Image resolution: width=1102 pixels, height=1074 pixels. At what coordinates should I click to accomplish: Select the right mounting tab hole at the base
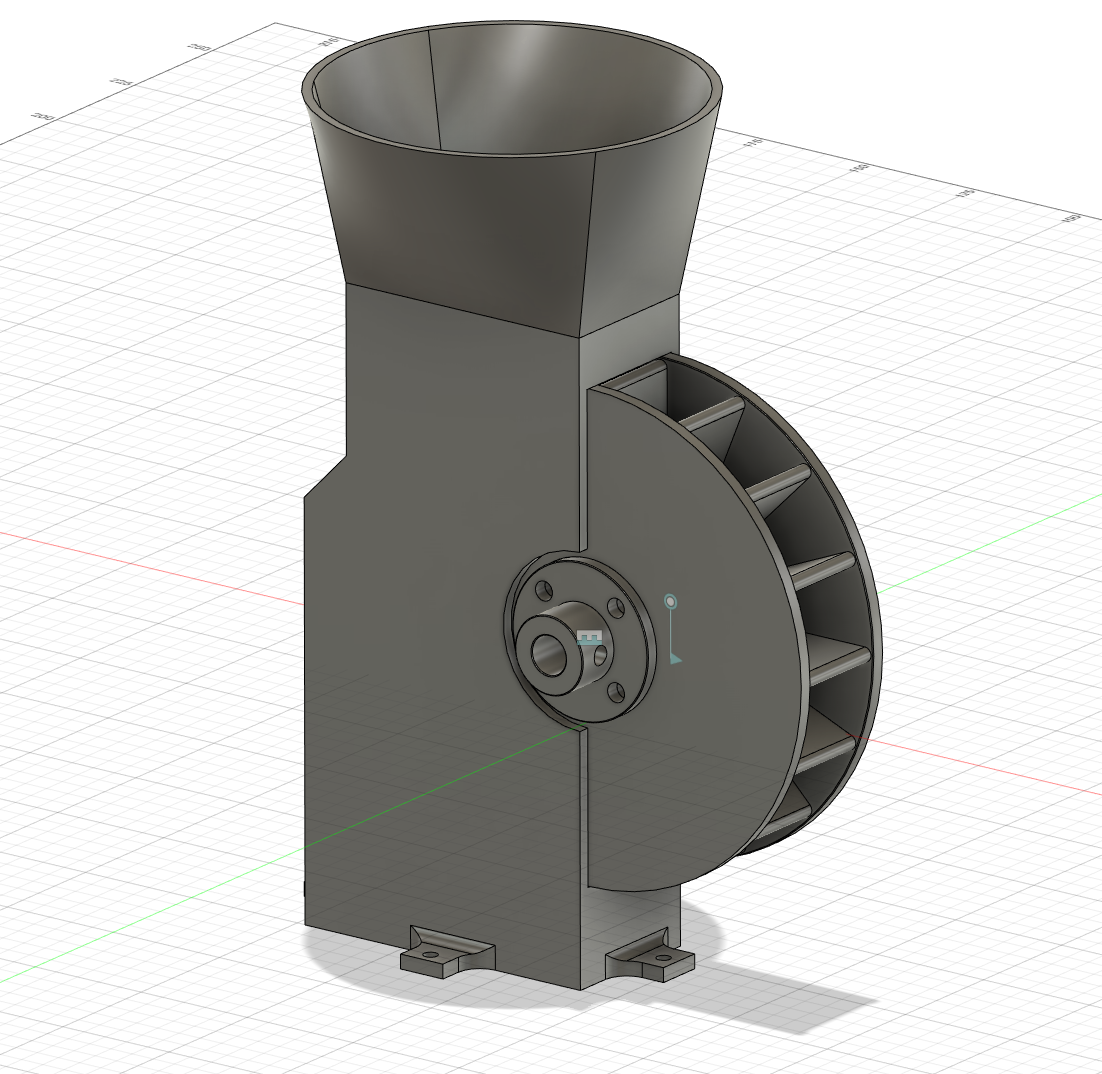662,957
